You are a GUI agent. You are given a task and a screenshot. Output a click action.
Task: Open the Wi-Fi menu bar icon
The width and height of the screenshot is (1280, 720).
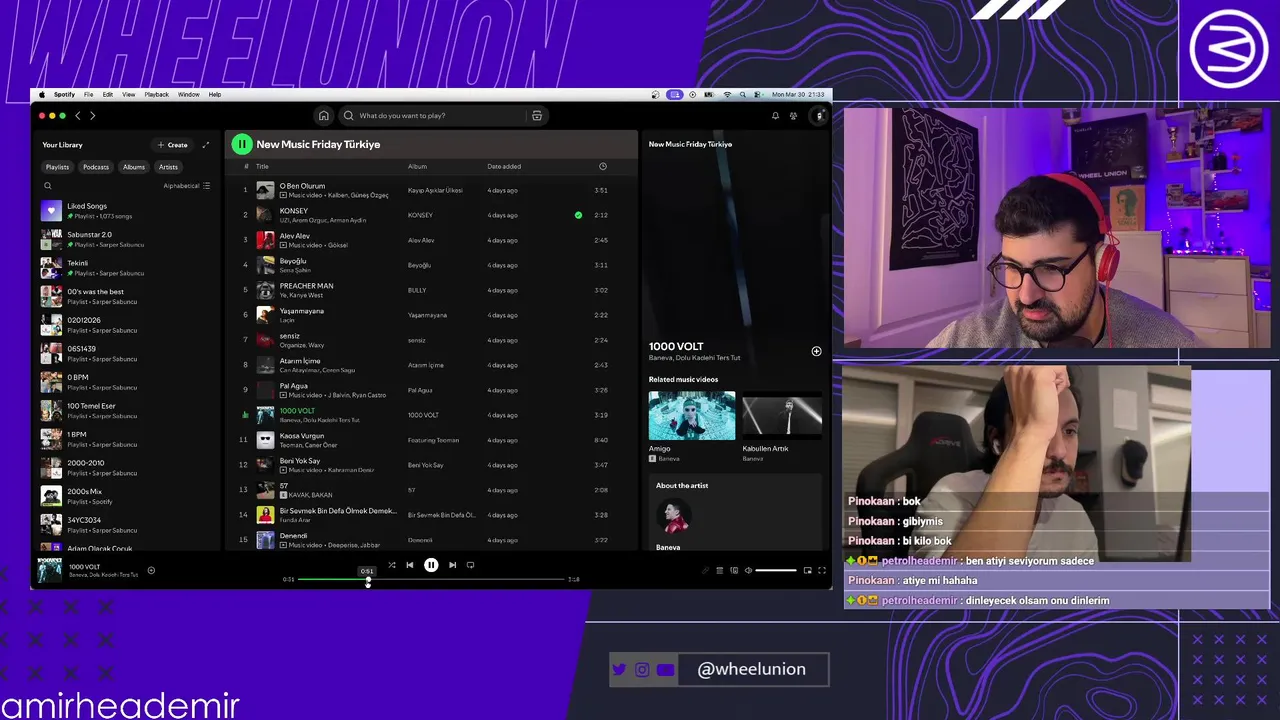(x=727, y=94)
